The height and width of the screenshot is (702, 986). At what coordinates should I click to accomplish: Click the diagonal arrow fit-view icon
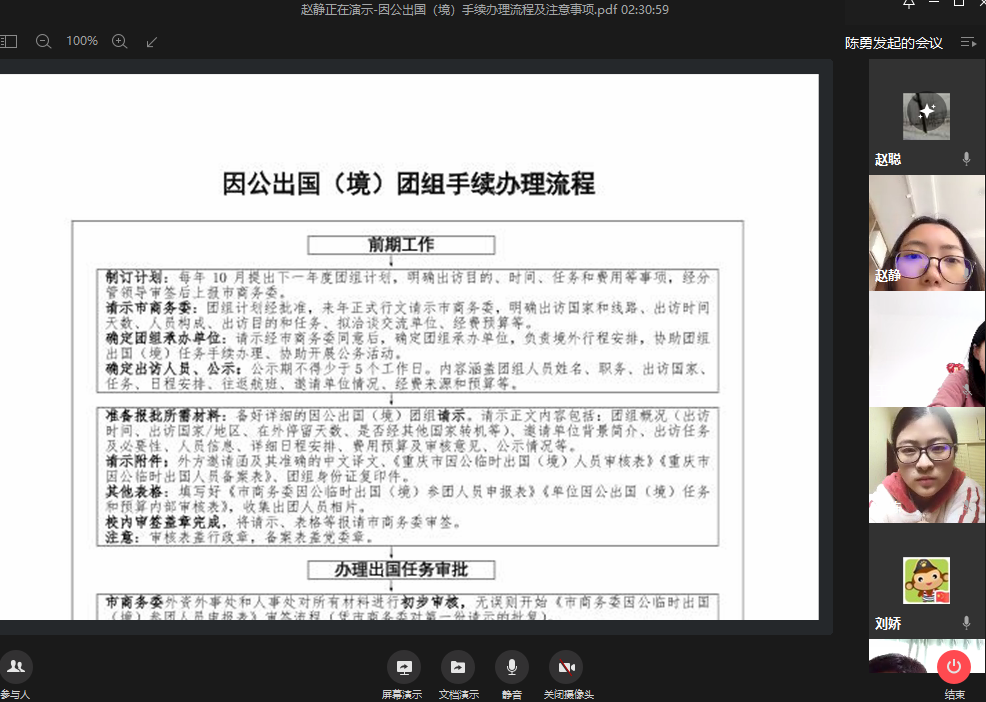[x=152, y=41]
